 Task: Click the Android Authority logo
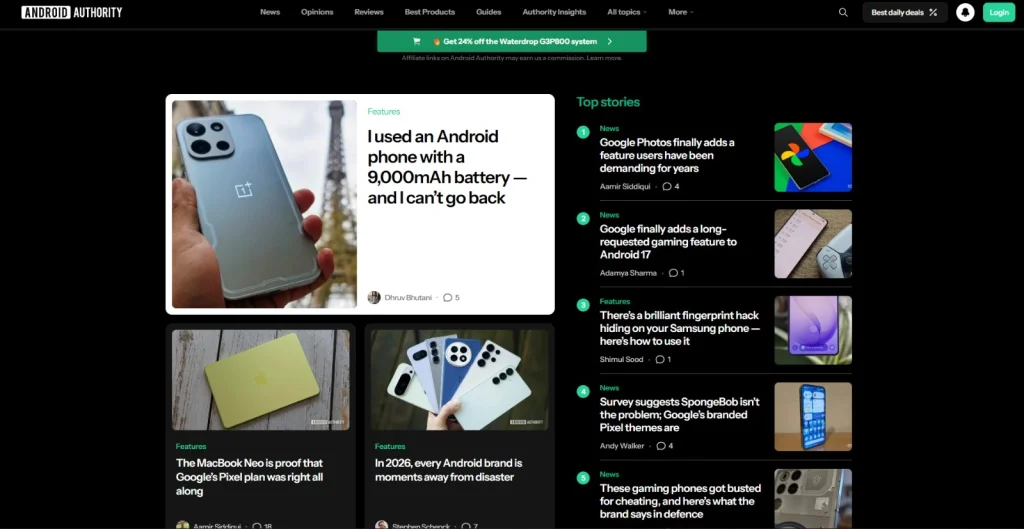click(72, 12)
